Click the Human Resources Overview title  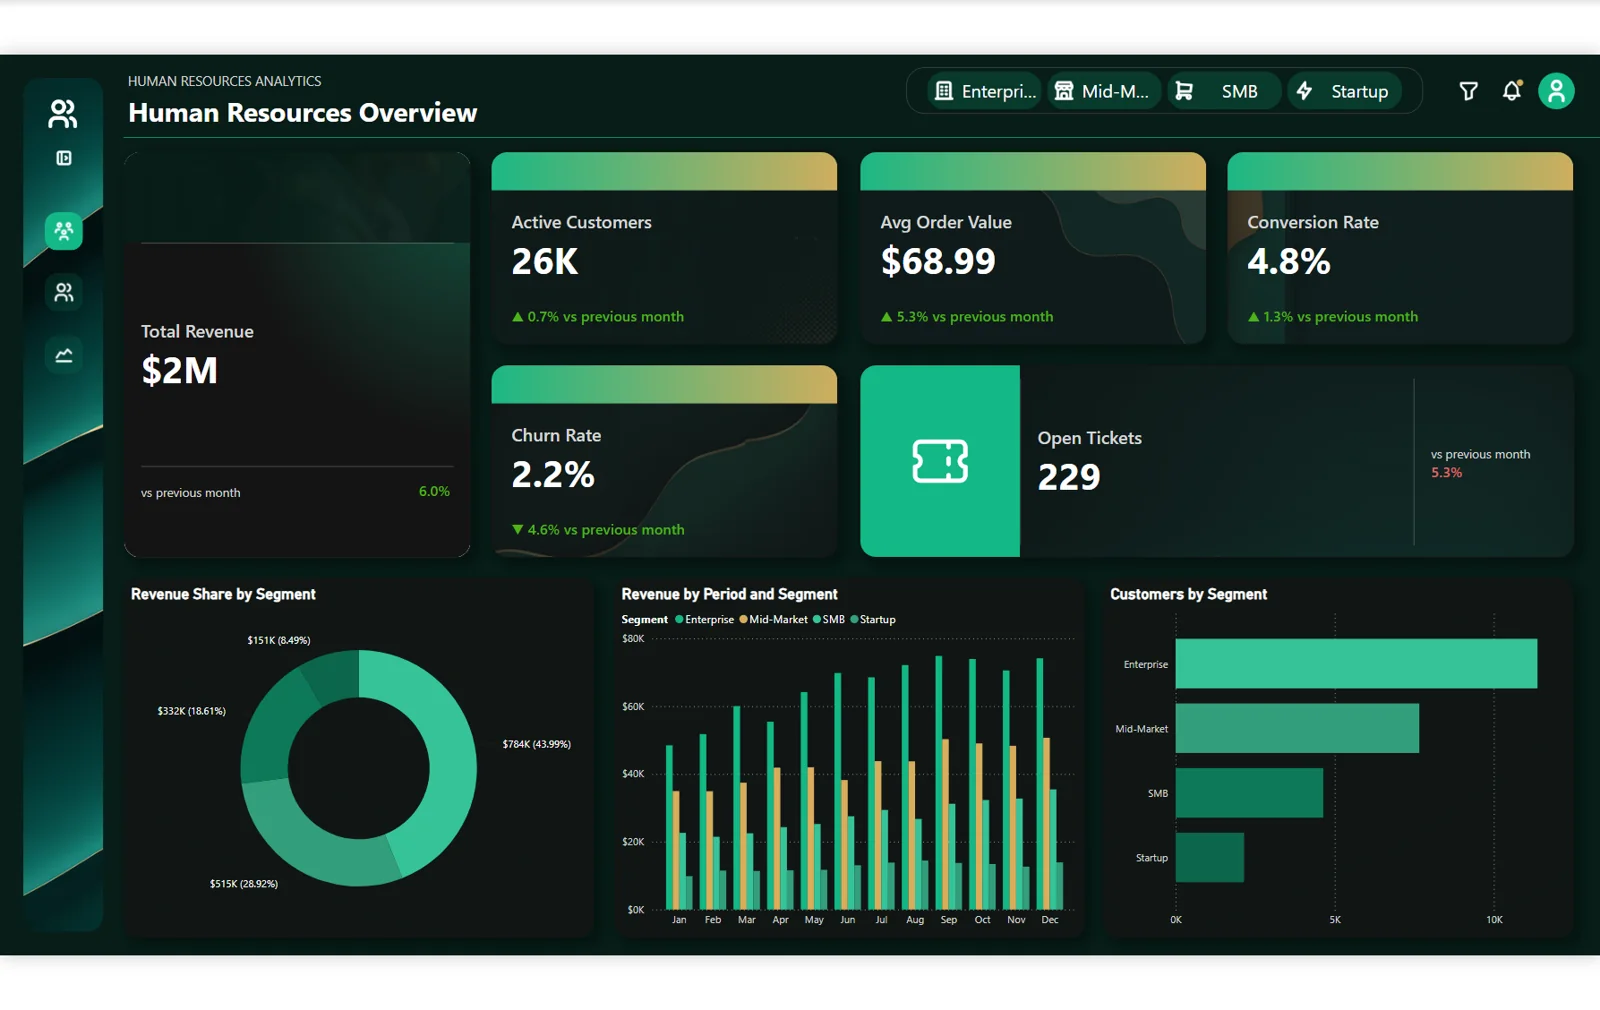click(x=303, y=113)
